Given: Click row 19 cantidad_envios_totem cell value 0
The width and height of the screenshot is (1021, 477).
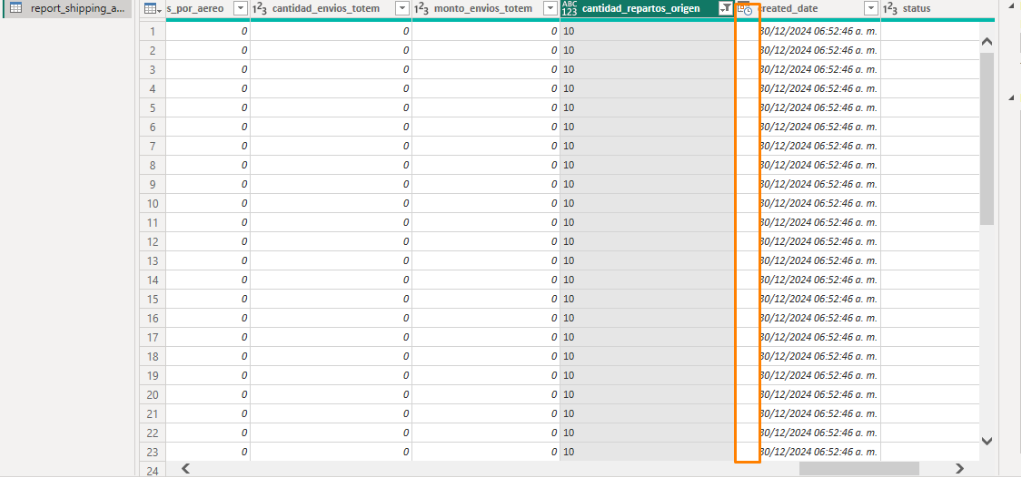Looking at the screenshot, I should pos(331,375).
